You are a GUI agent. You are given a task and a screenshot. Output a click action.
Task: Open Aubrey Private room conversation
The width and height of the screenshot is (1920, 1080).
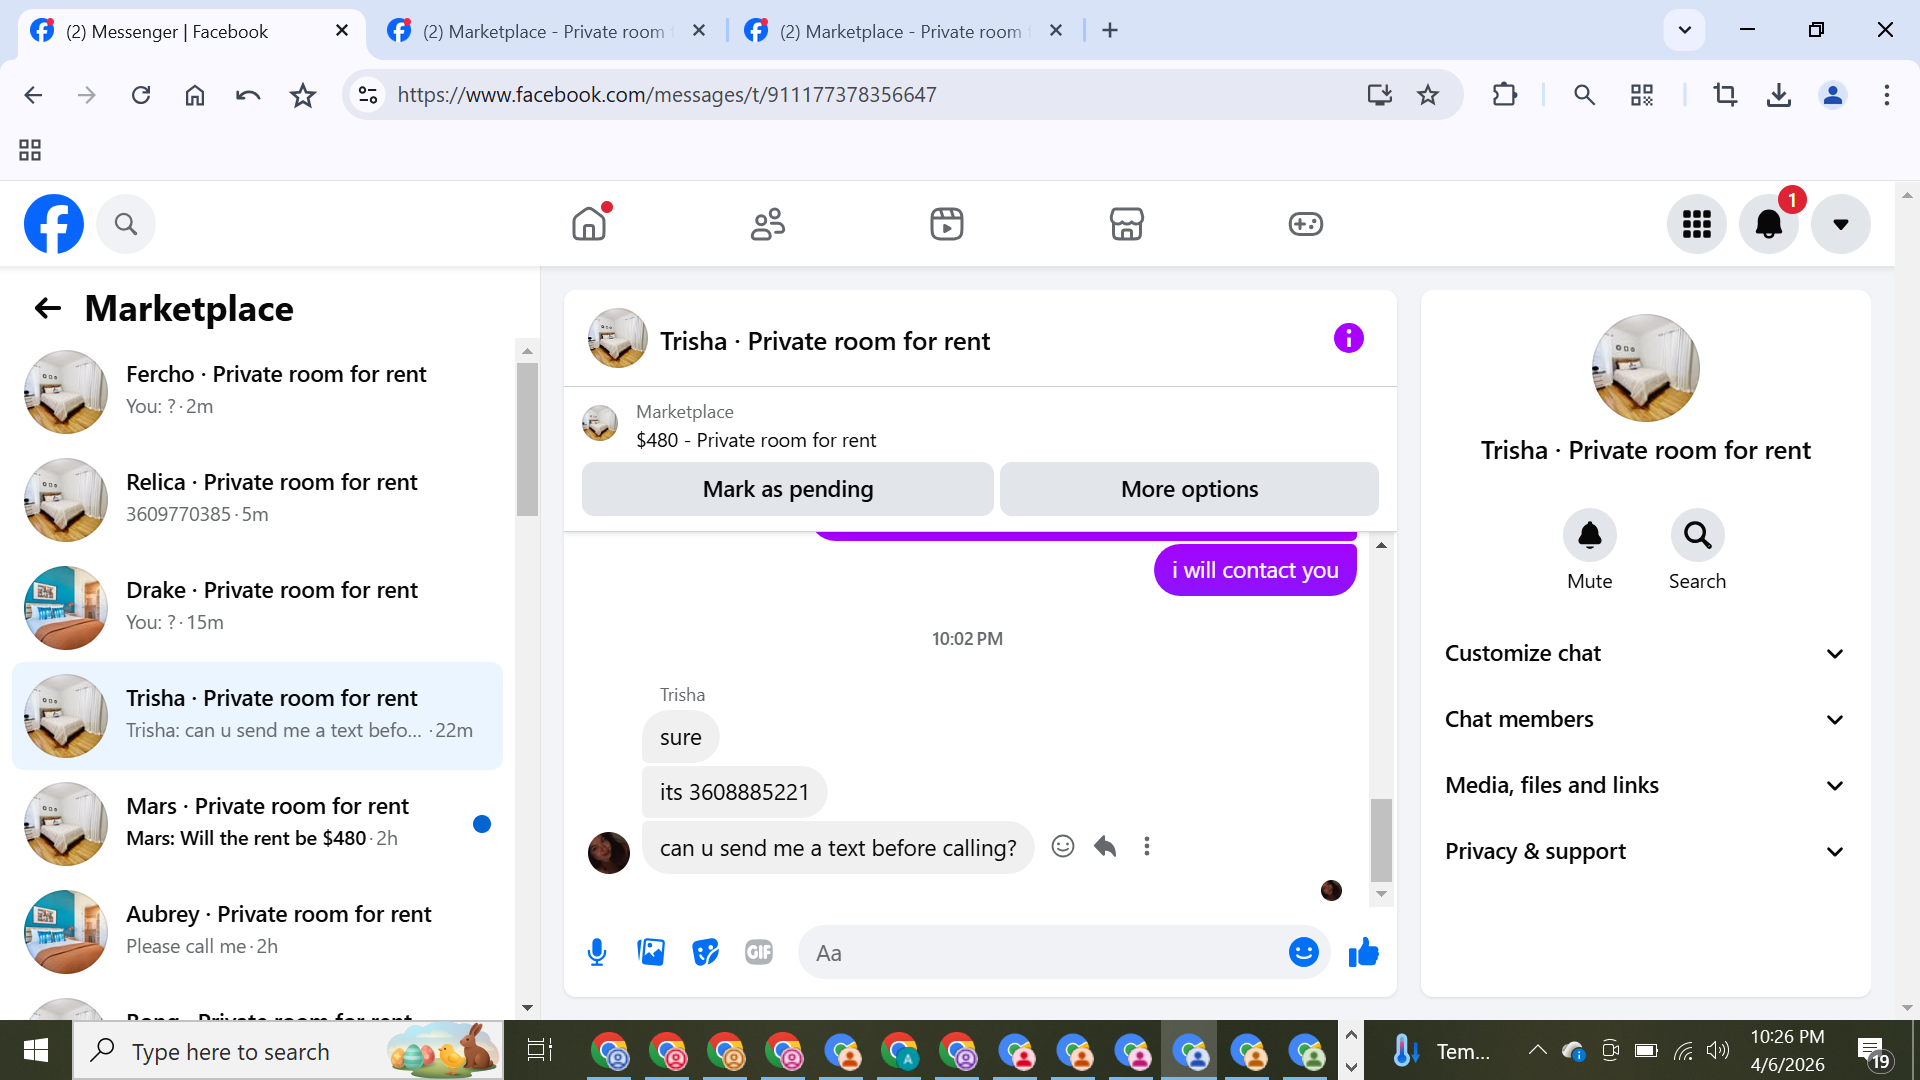(x=257, y=932)
